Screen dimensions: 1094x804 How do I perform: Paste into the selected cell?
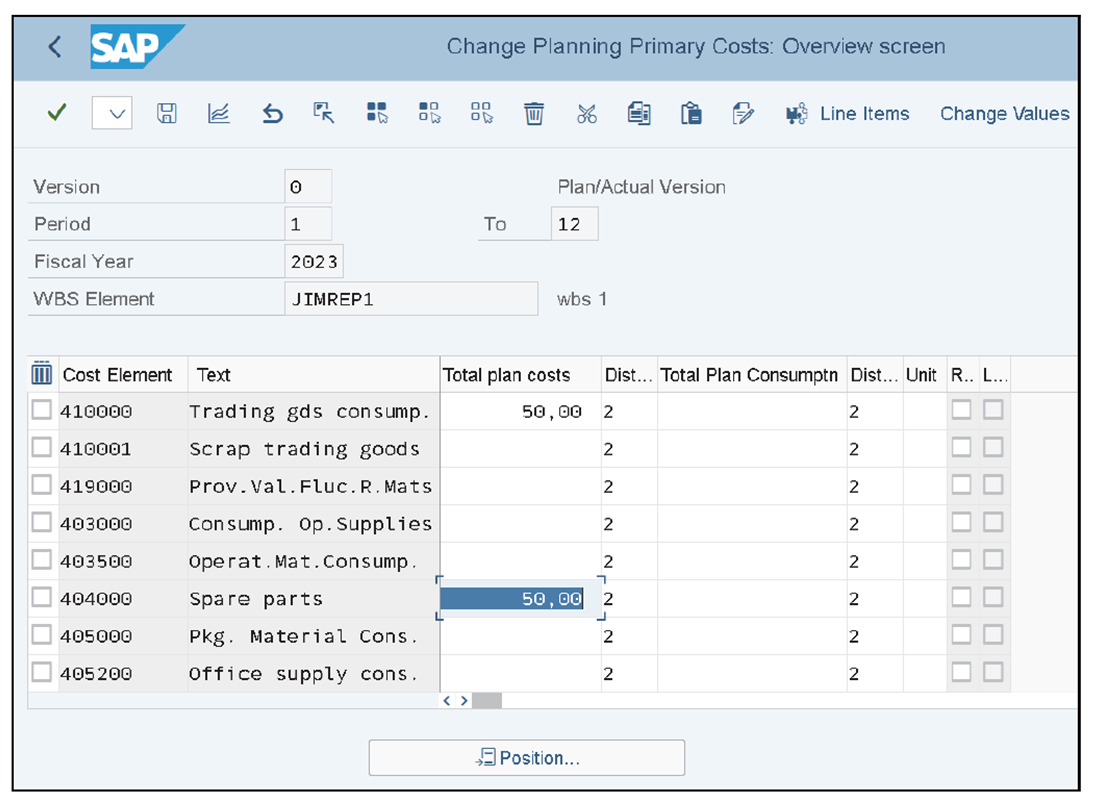pos(692,113)
